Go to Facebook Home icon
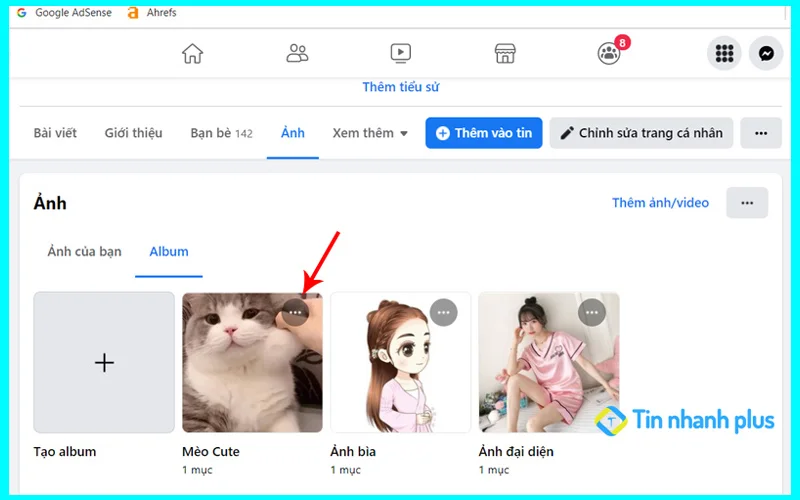Image resolution: width=800 pixels, height=500 pixels. [192, 53]
